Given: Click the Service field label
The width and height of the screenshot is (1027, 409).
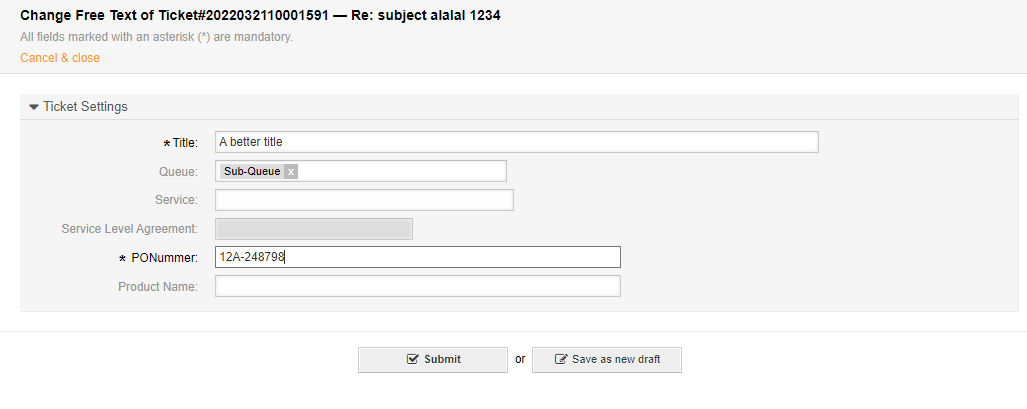Looking at the screenshot, I should coord(176,200).
